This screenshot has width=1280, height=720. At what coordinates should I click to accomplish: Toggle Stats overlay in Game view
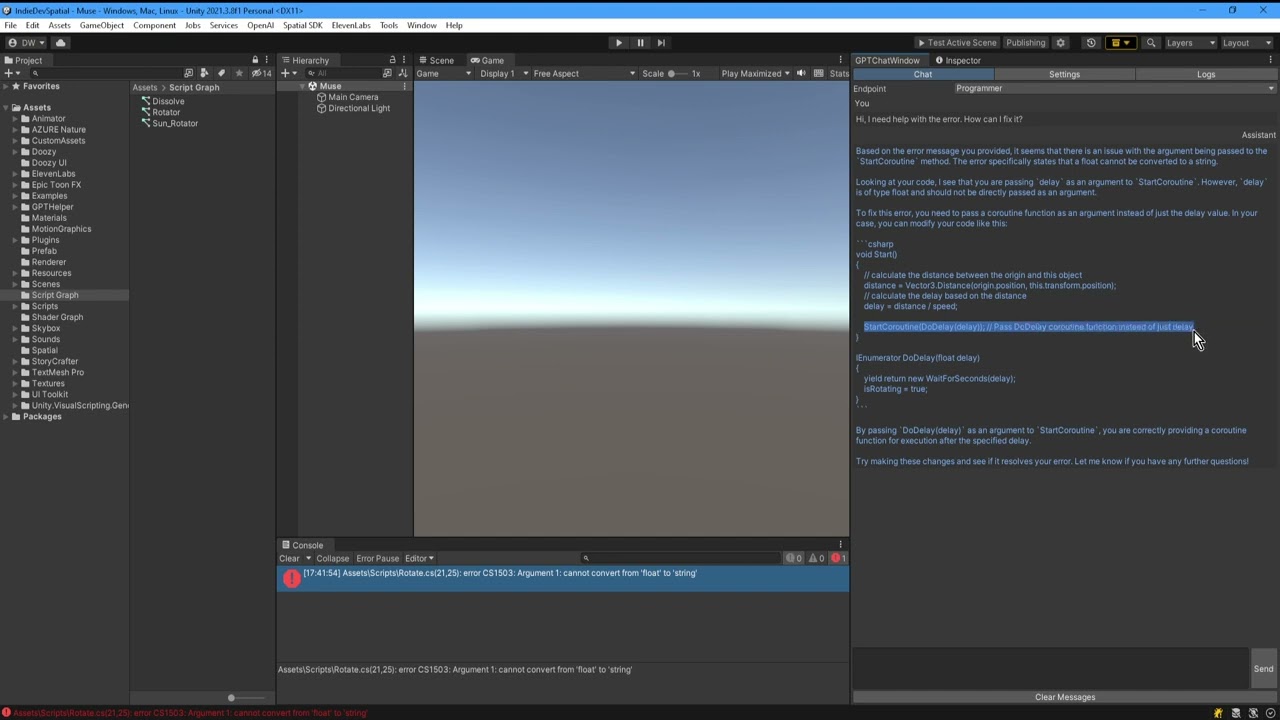pyautogui.click(x=839, y=73)
